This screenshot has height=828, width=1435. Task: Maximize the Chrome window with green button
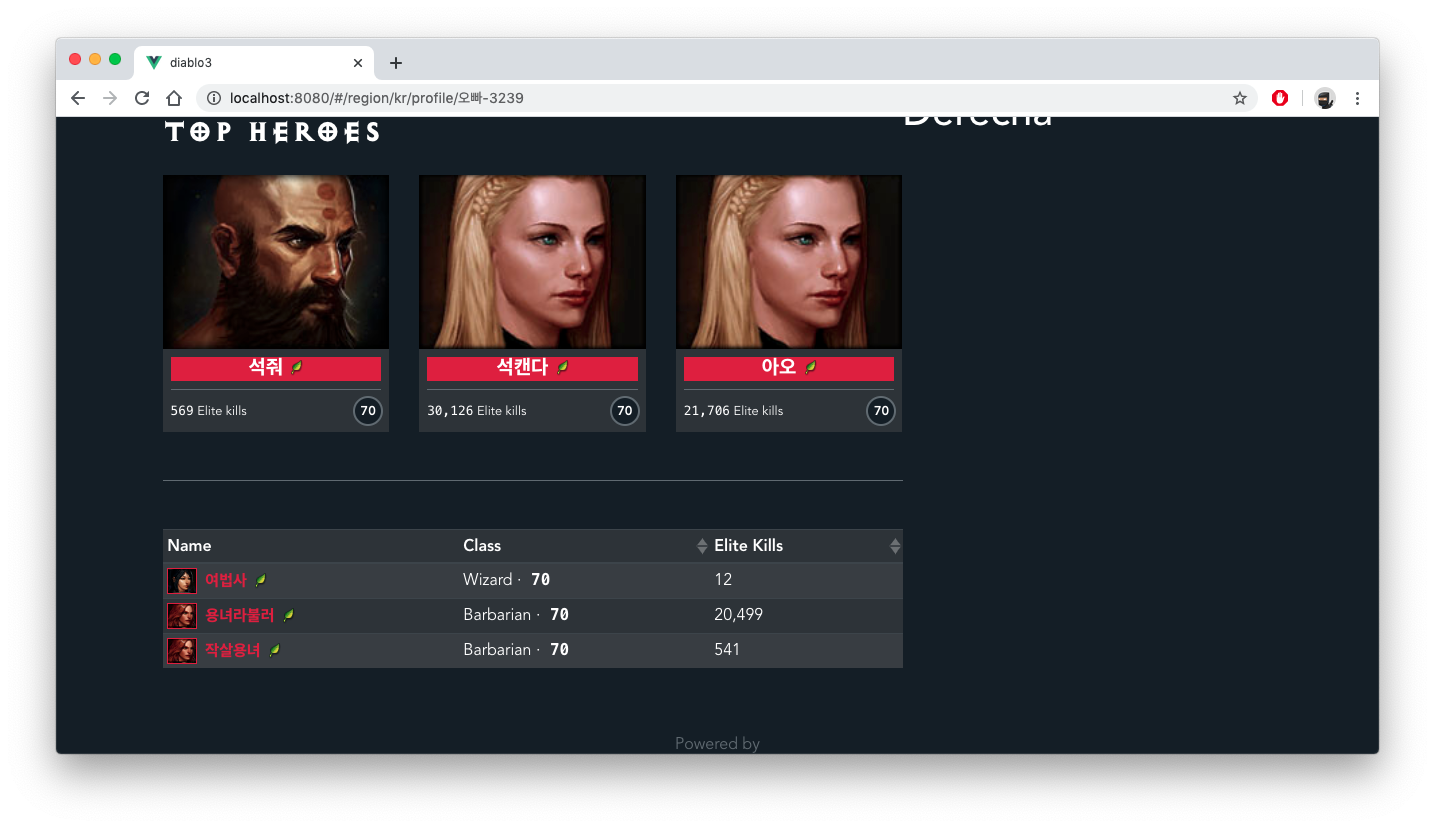[x=115, y=59]
